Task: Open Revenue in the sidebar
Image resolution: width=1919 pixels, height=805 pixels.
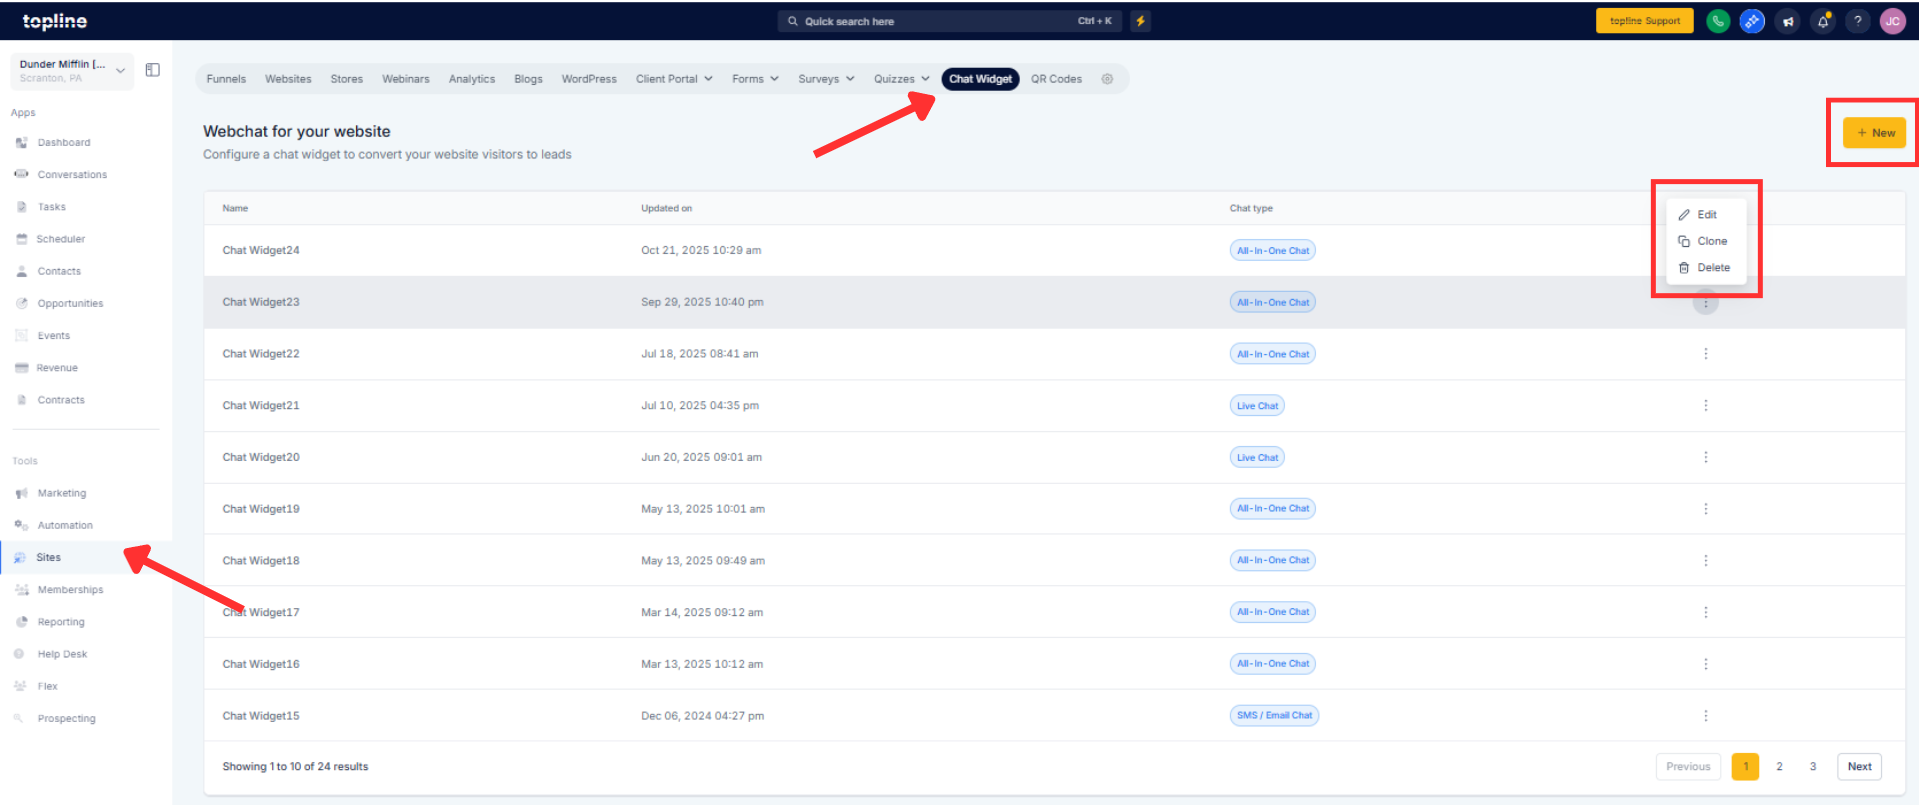Action: (x=57, y=368)
